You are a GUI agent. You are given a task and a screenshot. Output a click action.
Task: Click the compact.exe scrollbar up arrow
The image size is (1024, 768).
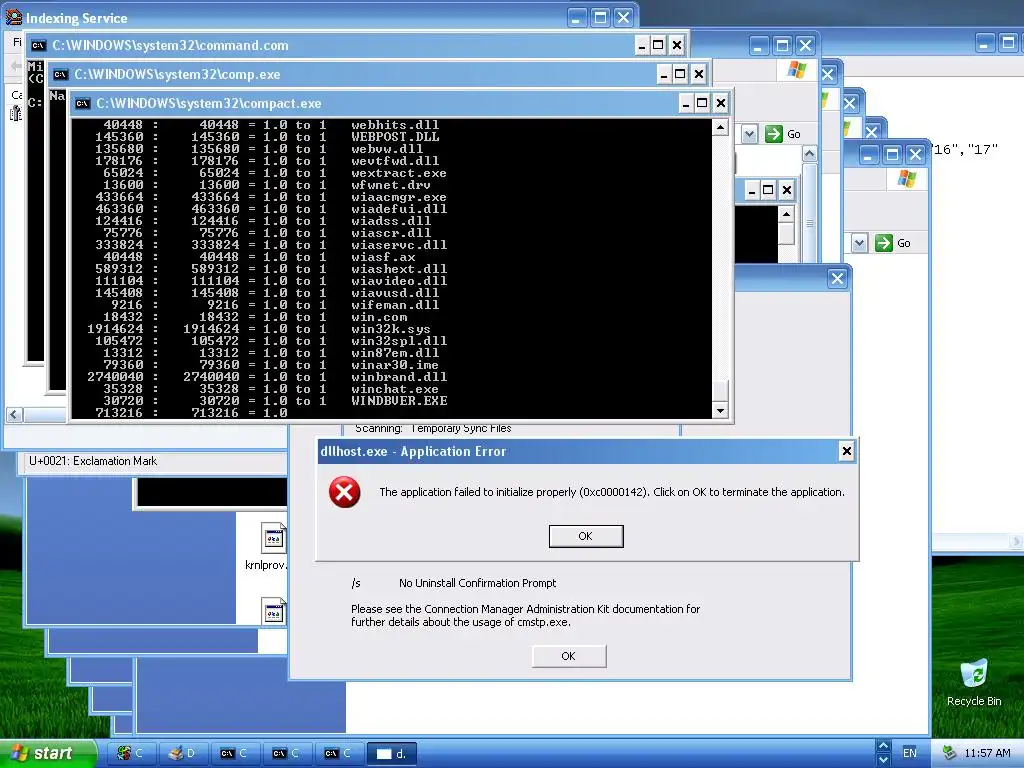720,127
